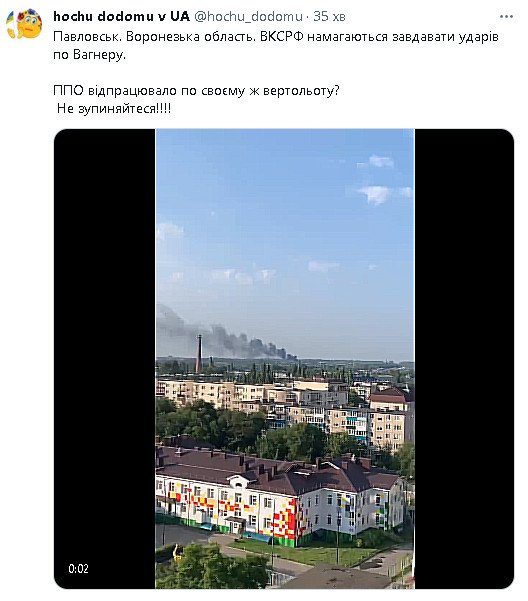Open the hochu dodomu profile avatar

click(x=24, y=24)
